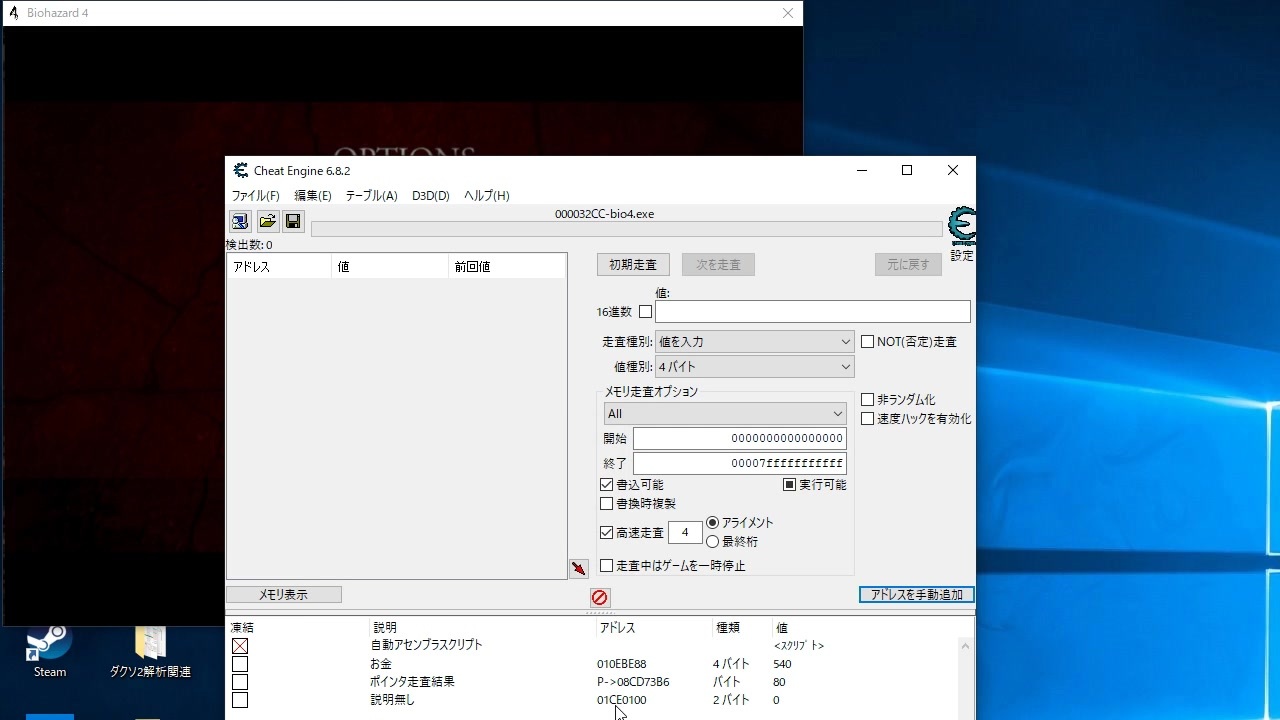Viewport: 1280px width, 720px height.
Task: Toggle the 16進数 hex checkbox
Action: [645, 312]
